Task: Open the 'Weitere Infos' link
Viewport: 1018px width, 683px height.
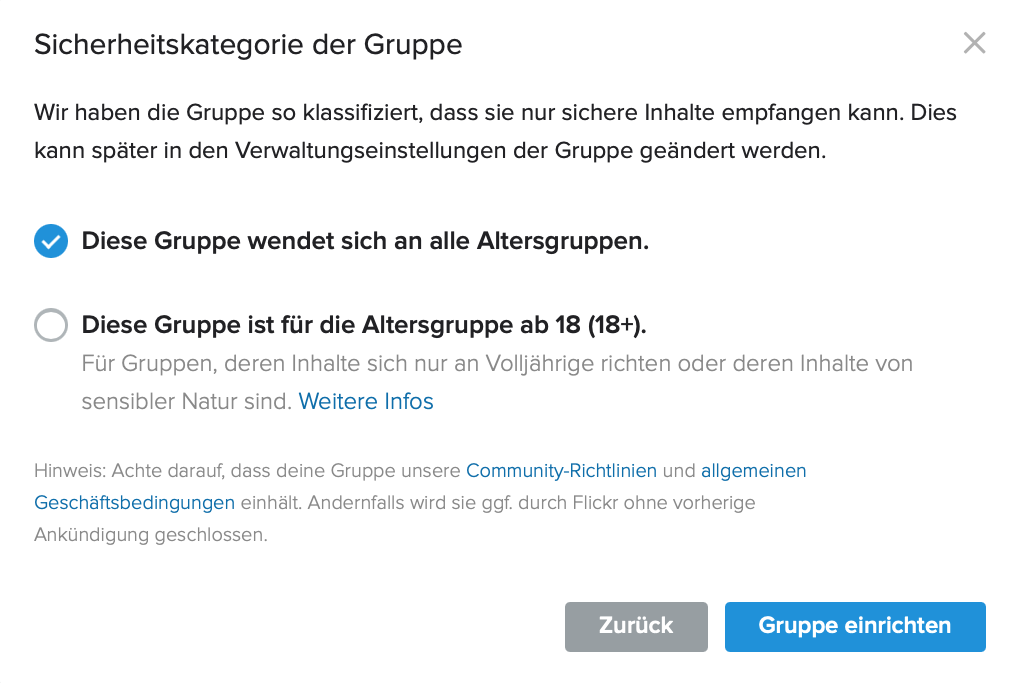Action: (366, 402)
